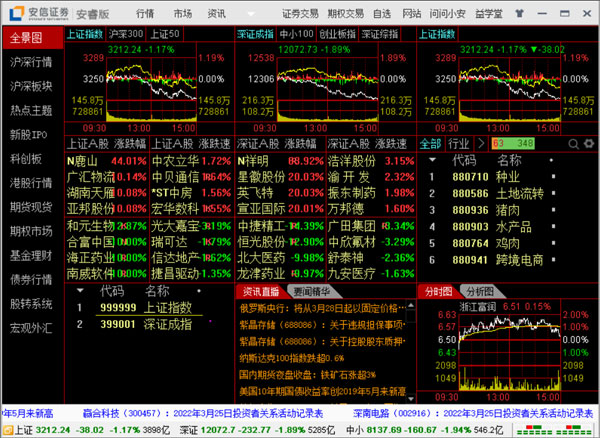The height and width of the screenshot is (438, 600).
Task: Switch to the 深证综指 chart tab
Action: 380,34
